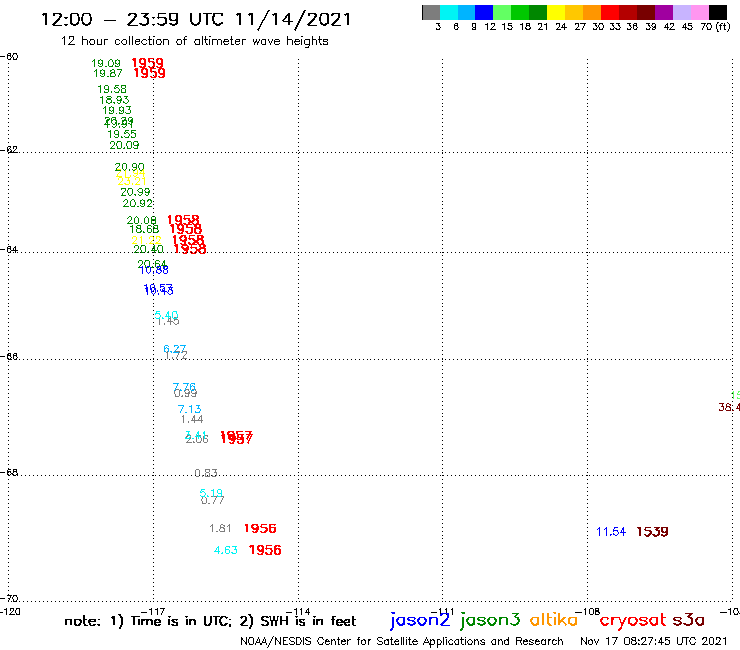Click the title '12:00 – 23:59 UTC 11/14/2021'
Viewport: 740px width, 650px height.
[x=196, y=20]
